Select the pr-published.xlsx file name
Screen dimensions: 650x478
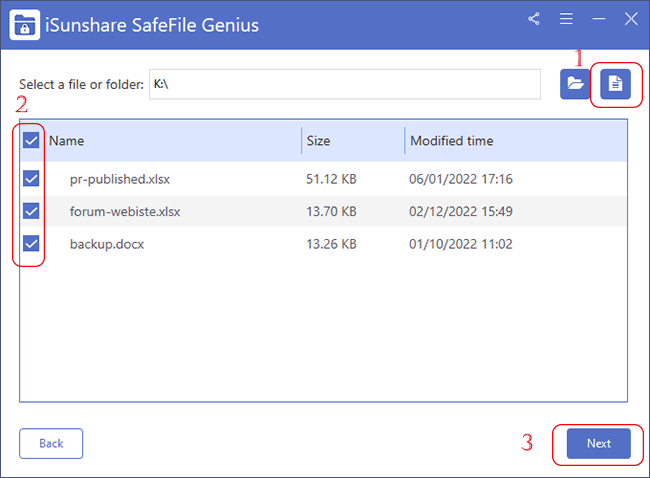click(120, 179)
